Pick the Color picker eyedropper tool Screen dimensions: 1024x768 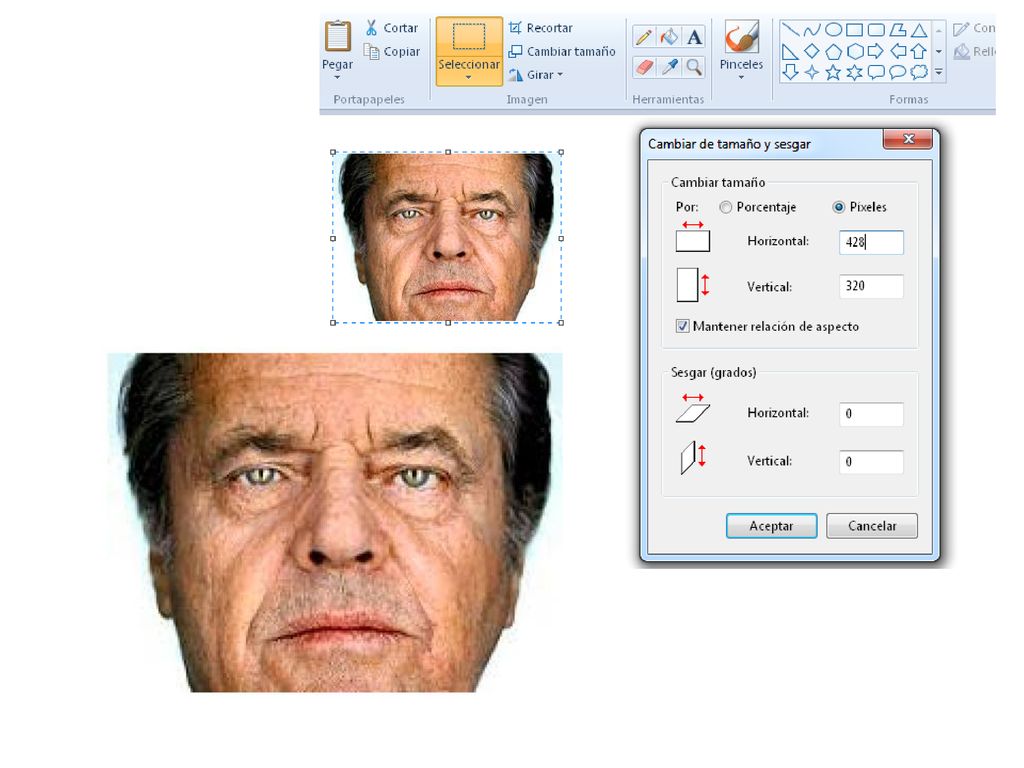(669, 67)
